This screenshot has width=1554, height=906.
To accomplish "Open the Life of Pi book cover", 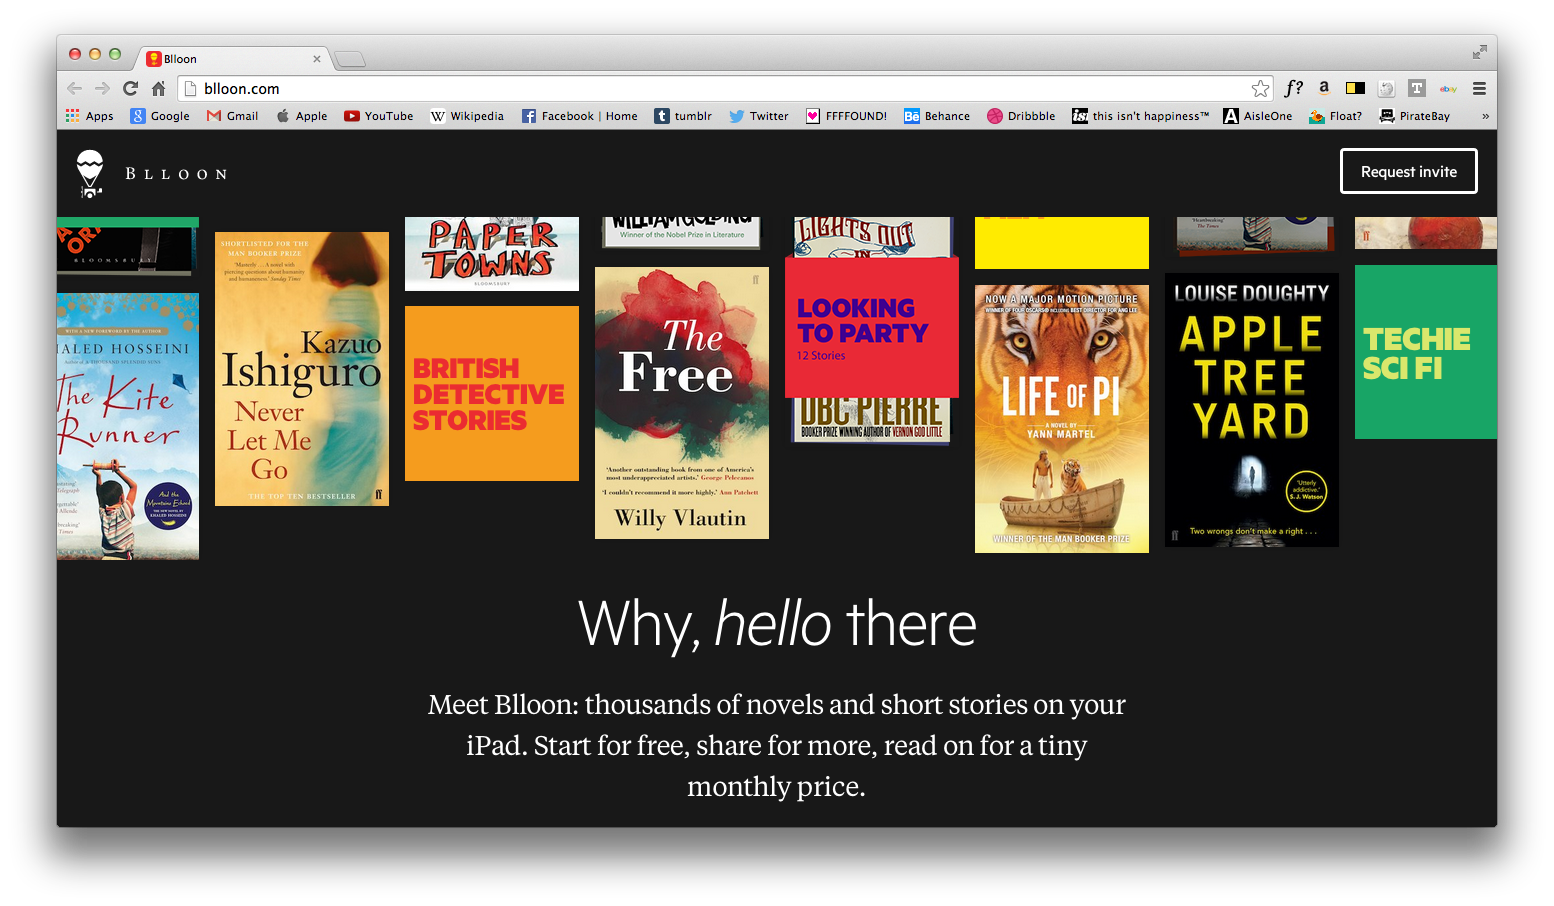I will (x=1061, y=418).
